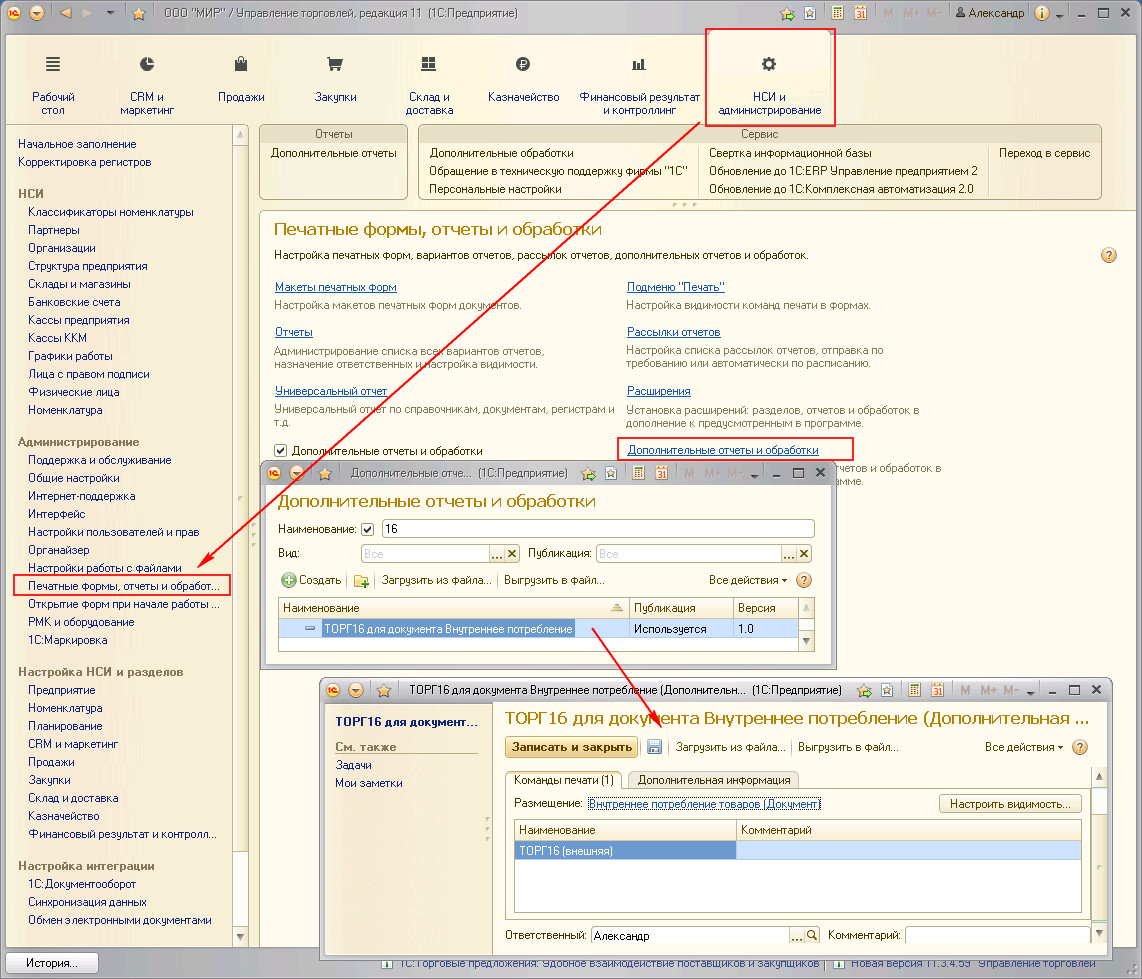Collapse the ТОРГ16 row tree marker
The image size is (1142, 979).
pyautogui.click(x=310, y=628)
